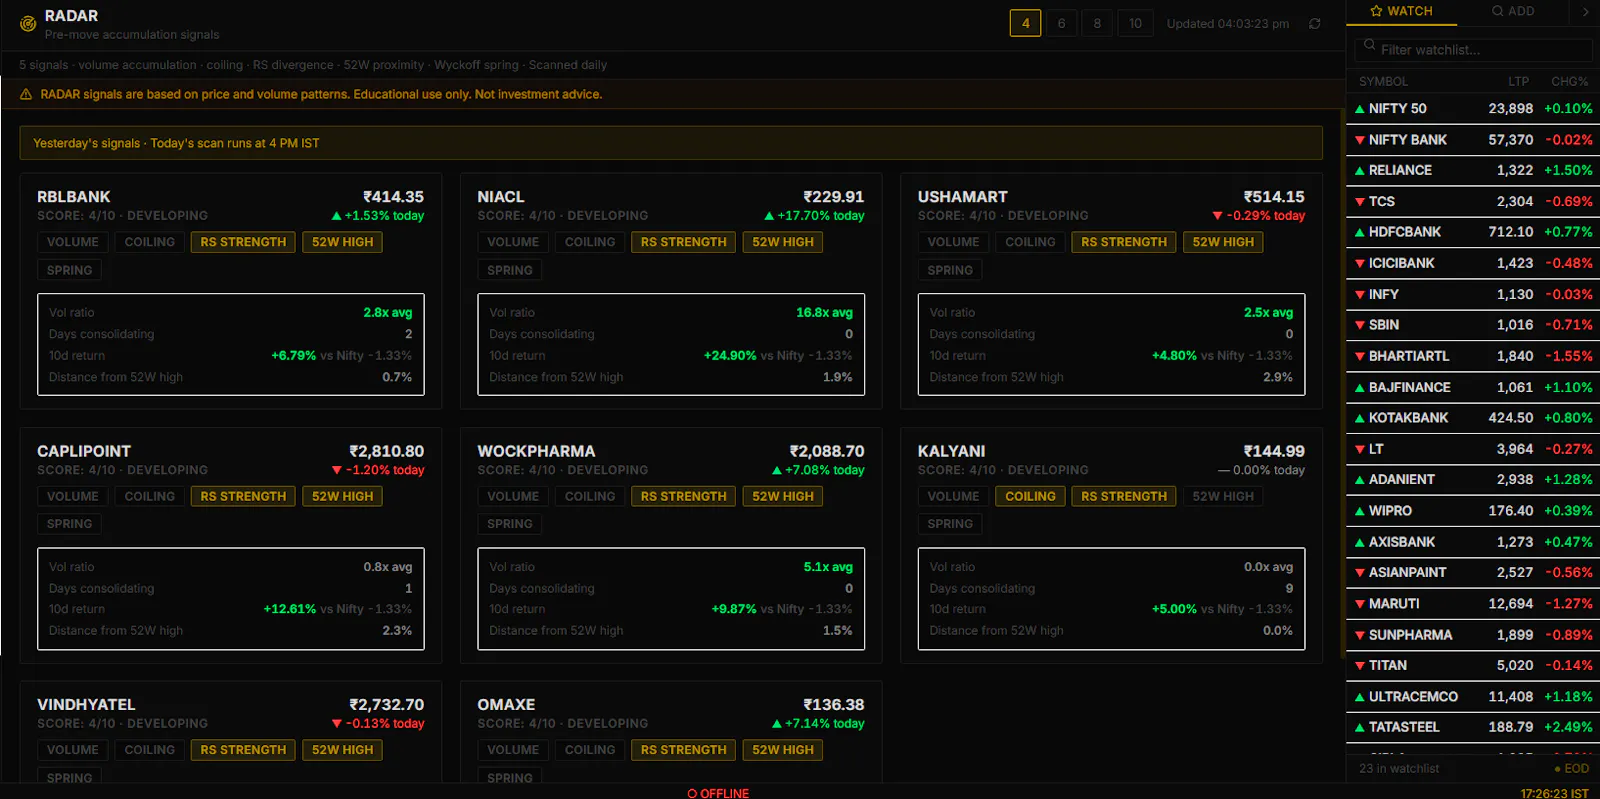The height and width of the screenshot is (799, 1600).
Task: Open the NIACL signal card title
Action: tap(501, 197)
